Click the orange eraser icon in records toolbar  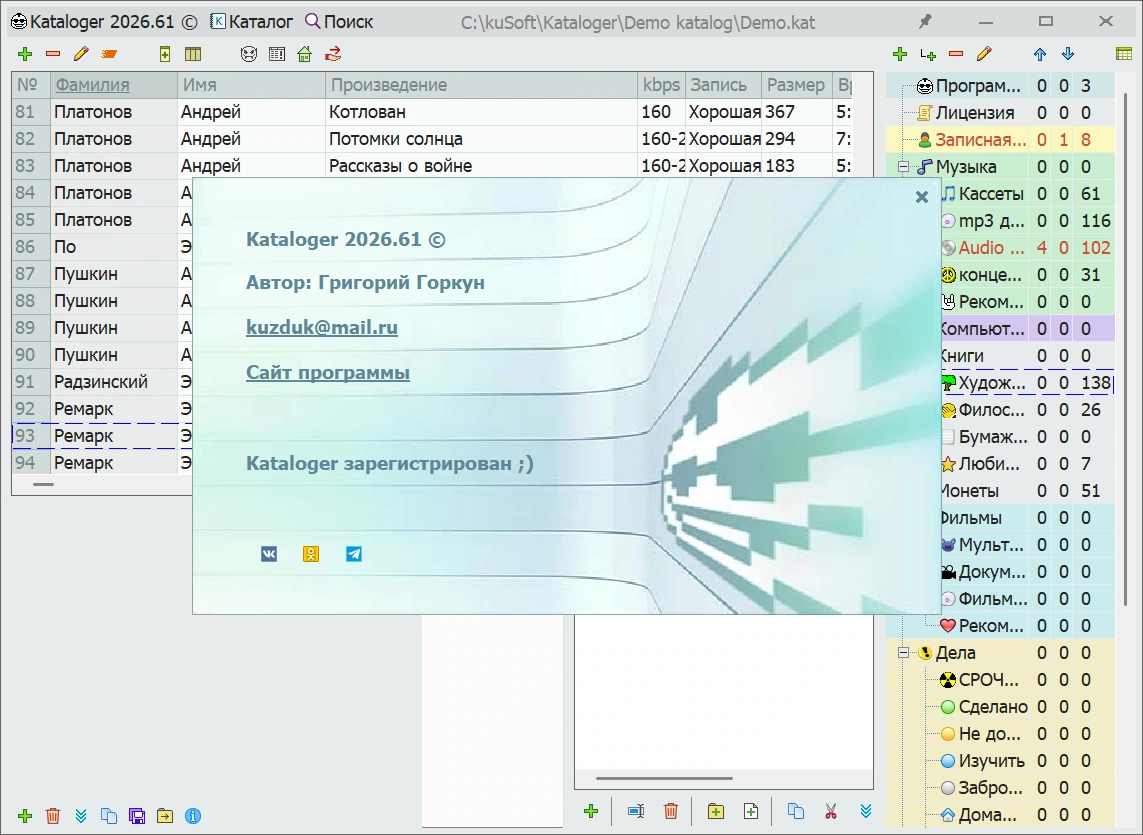click(x=109, y=54)
